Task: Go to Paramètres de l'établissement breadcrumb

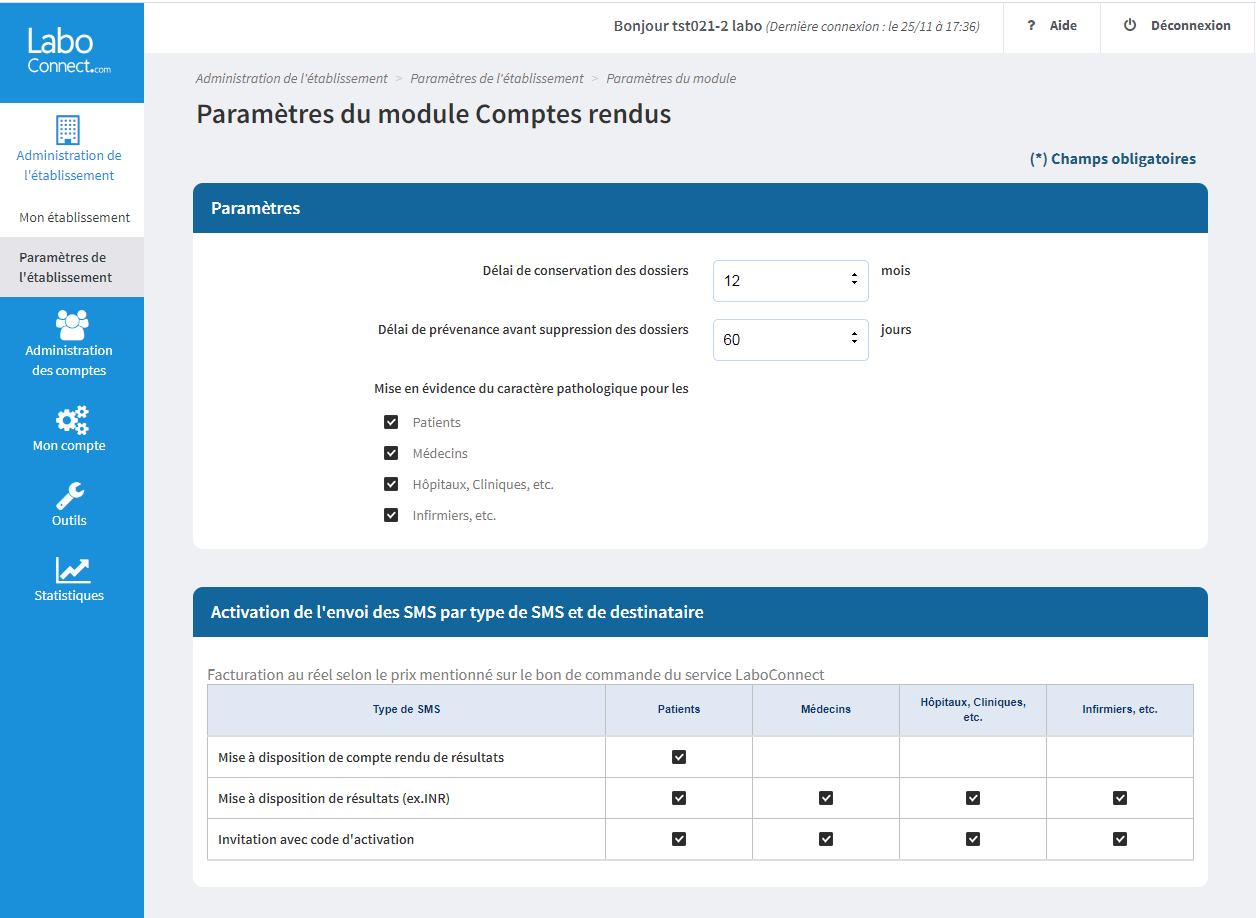Action: tap(497, 78)
